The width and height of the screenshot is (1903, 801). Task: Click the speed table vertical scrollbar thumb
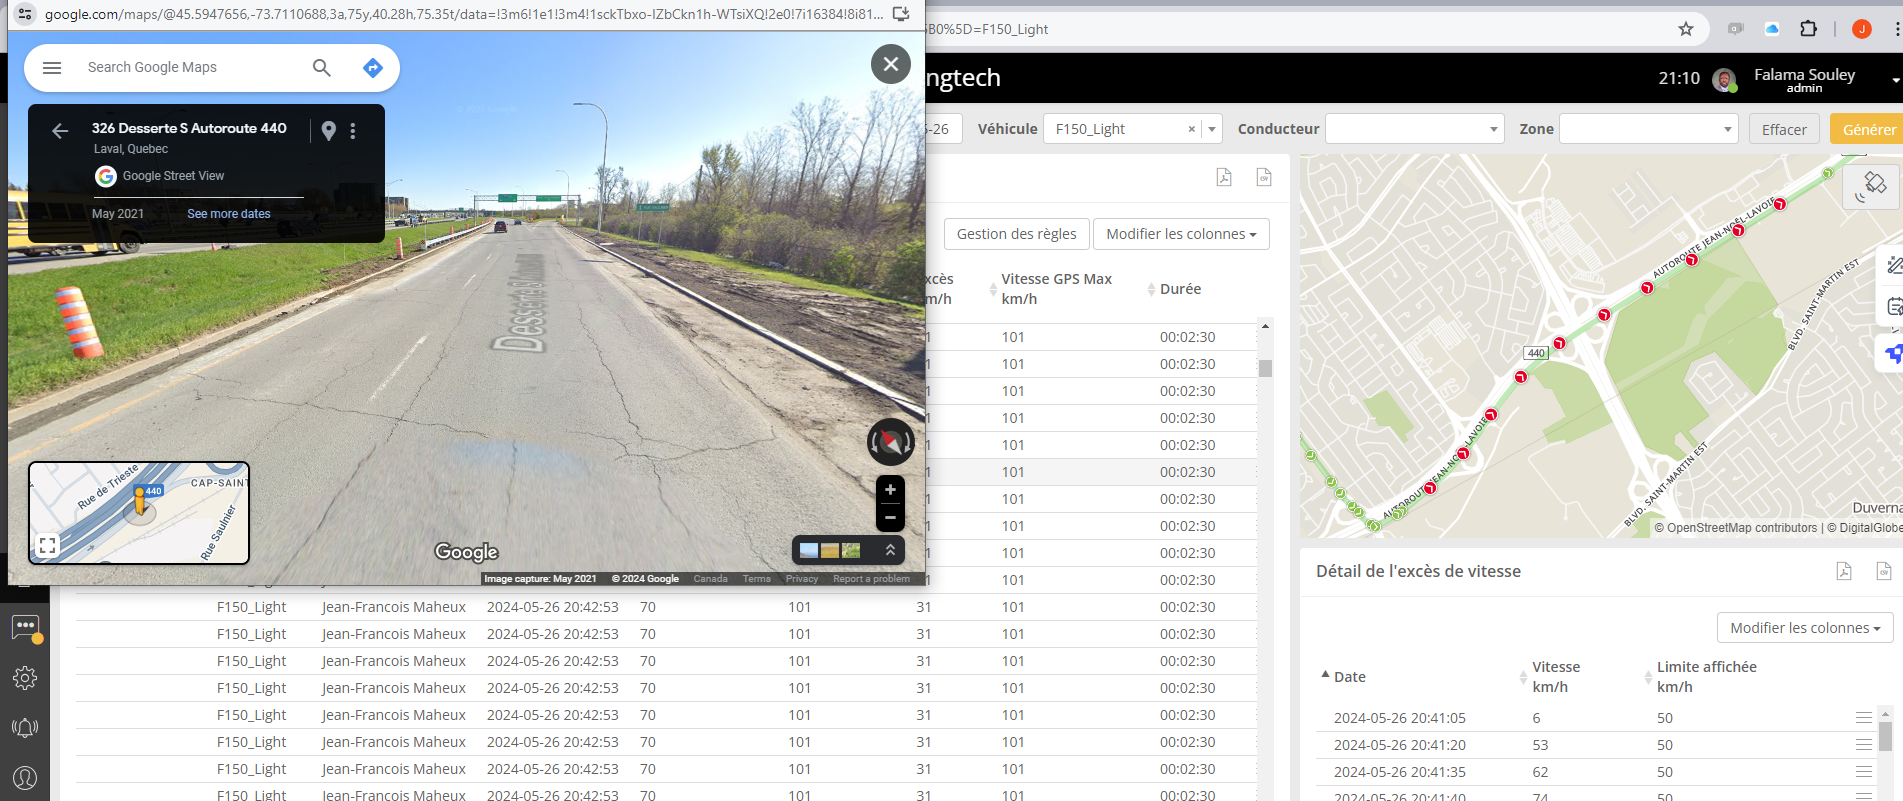click(1265, 368)
